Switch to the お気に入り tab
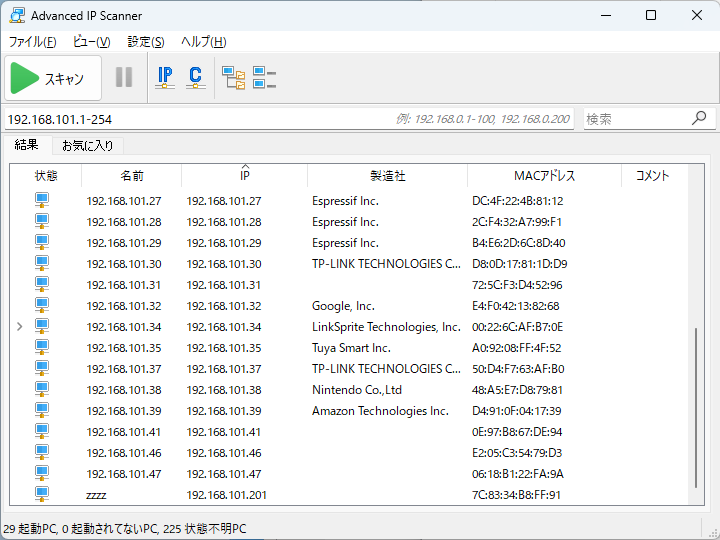 click(88, 146)
